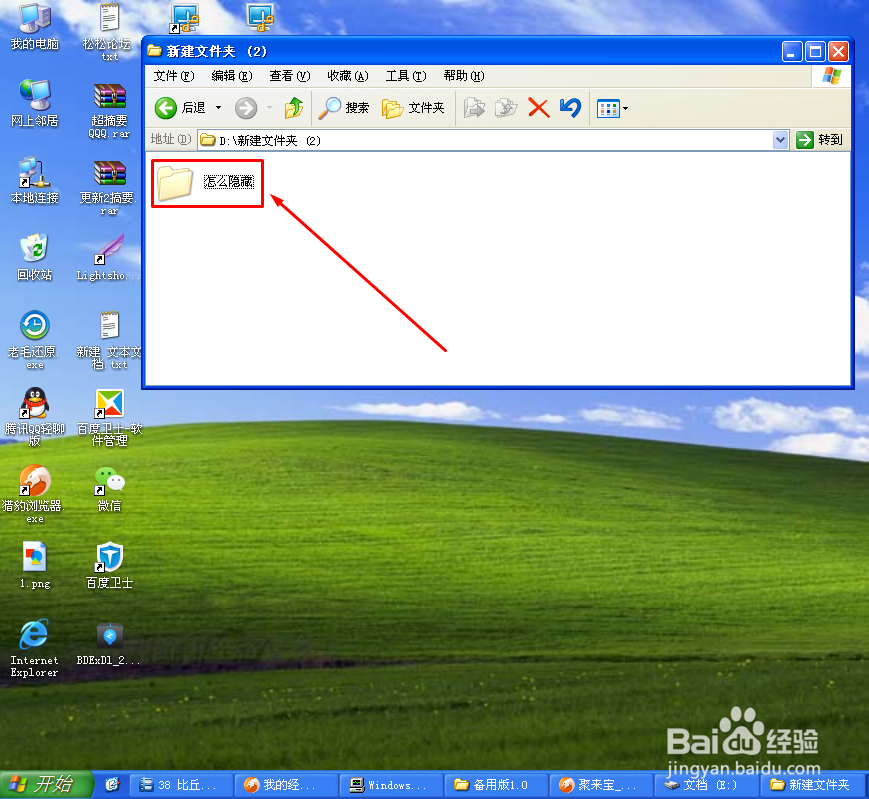This screenshot has height=799, width=869.
Task: Select 1.png image file icon
Action: 35,565
